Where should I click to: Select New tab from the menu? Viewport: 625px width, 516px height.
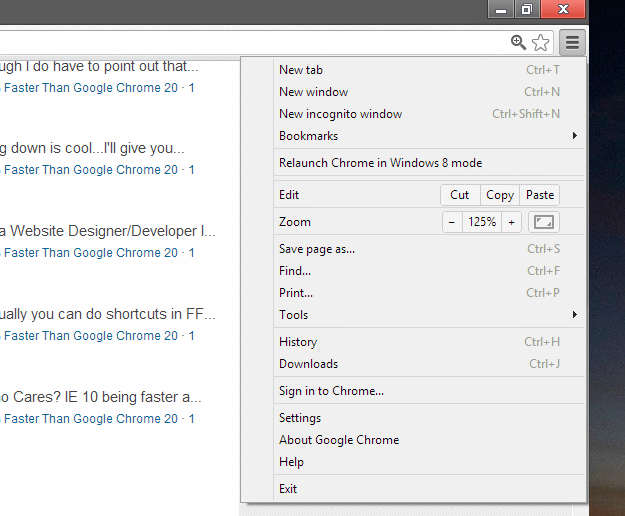click(x=300, y=70)
